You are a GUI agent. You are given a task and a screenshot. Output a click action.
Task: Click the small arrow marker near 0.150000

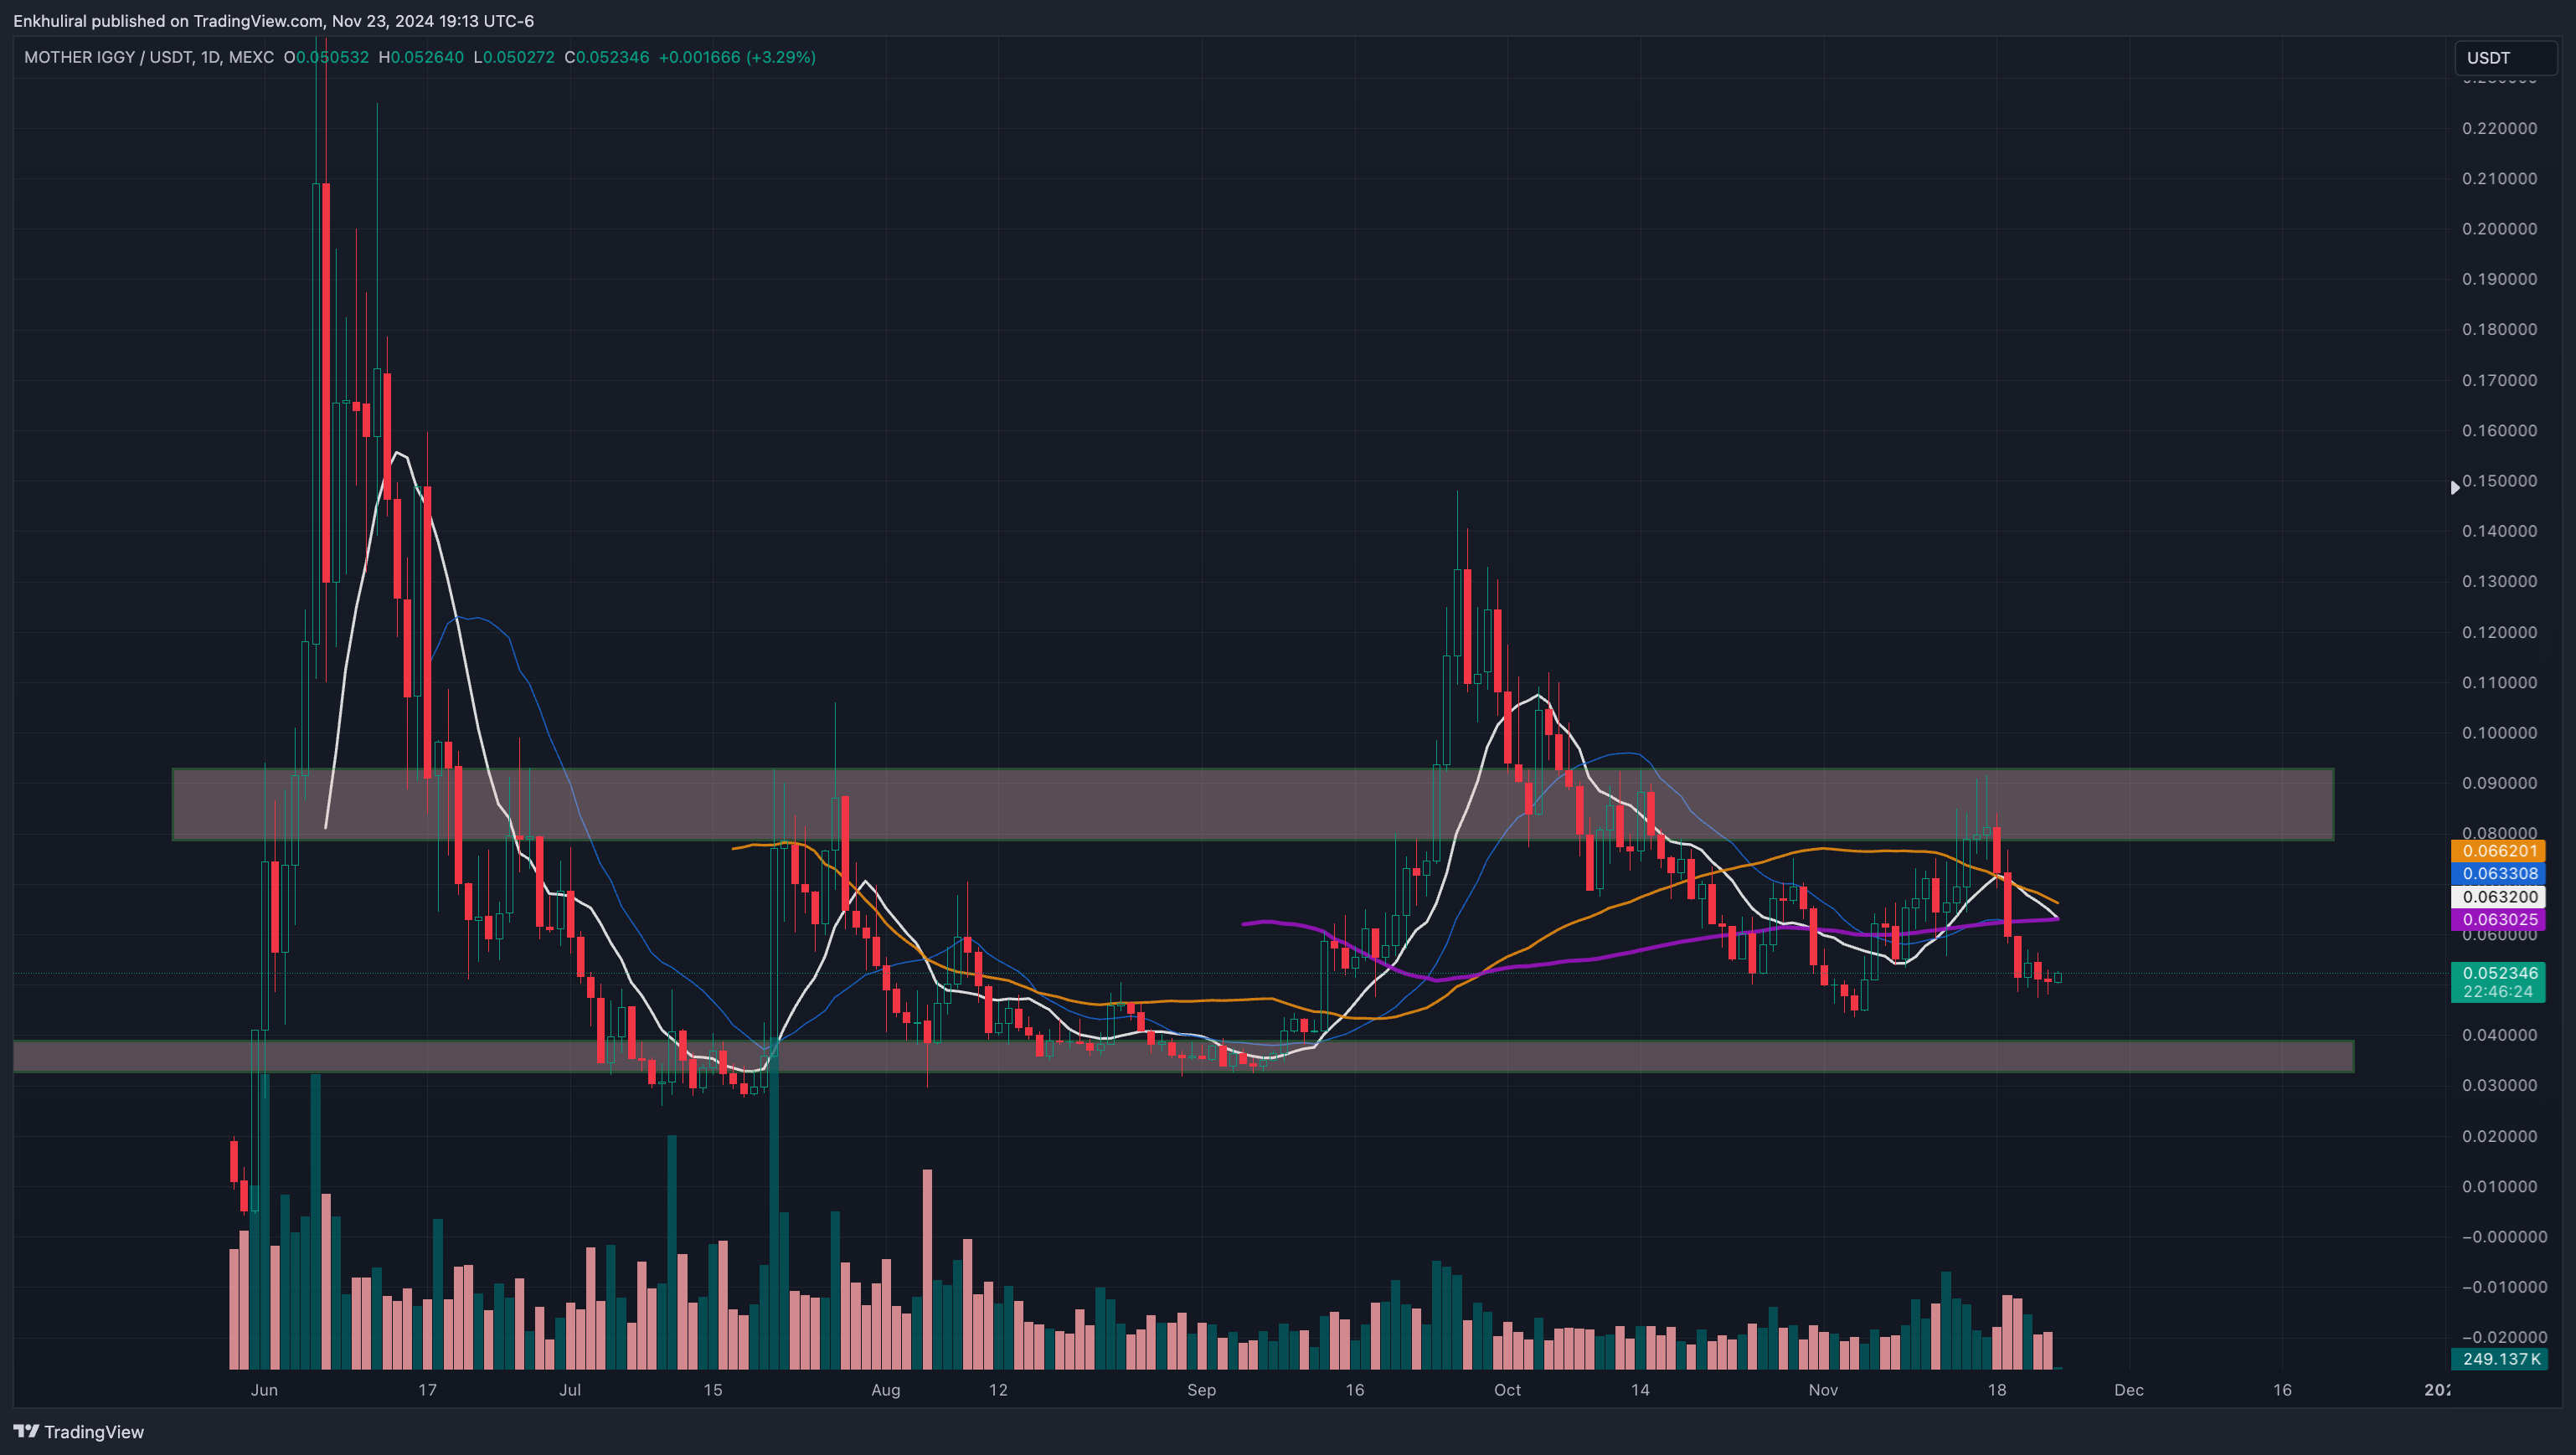point(2454,488)
